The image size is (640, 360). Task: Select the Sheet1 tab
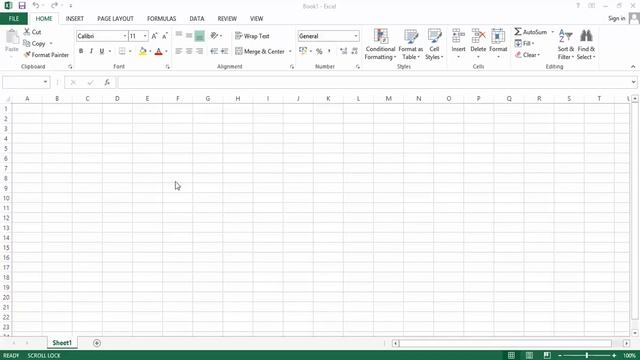click(x=62, y=343)
